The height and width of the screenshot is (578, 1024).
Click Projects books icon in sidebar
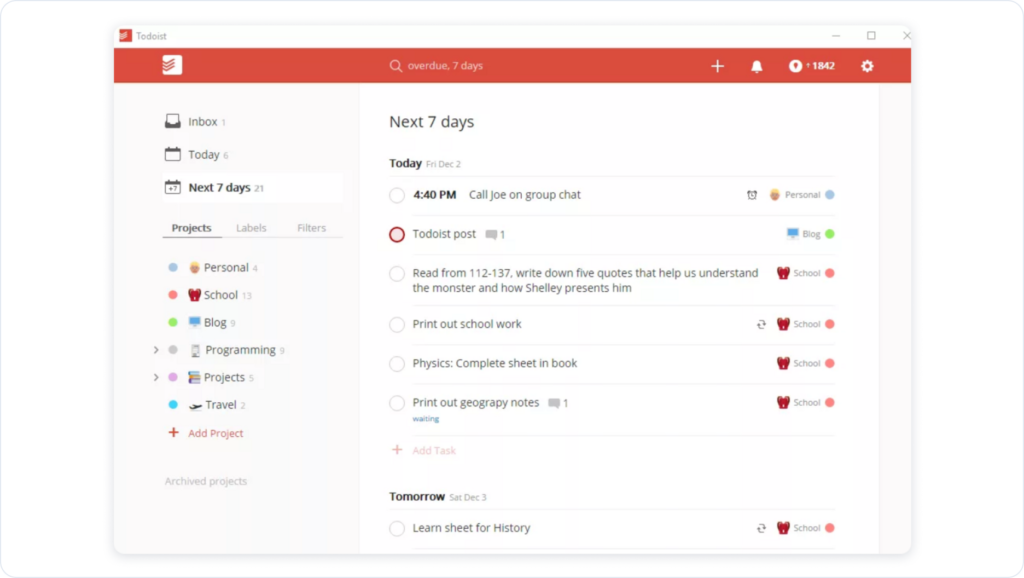click(194, 377)
